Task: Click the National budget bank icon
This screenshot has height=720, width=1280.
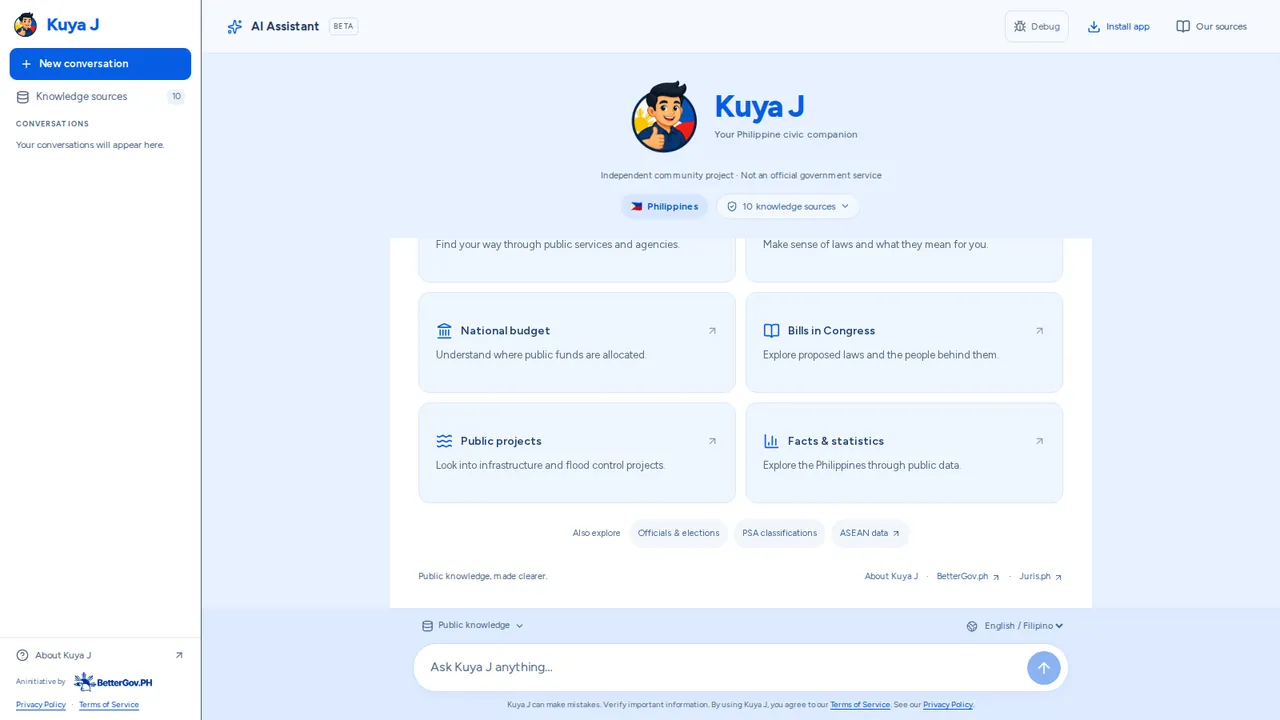Action: [x=444, y=331]
